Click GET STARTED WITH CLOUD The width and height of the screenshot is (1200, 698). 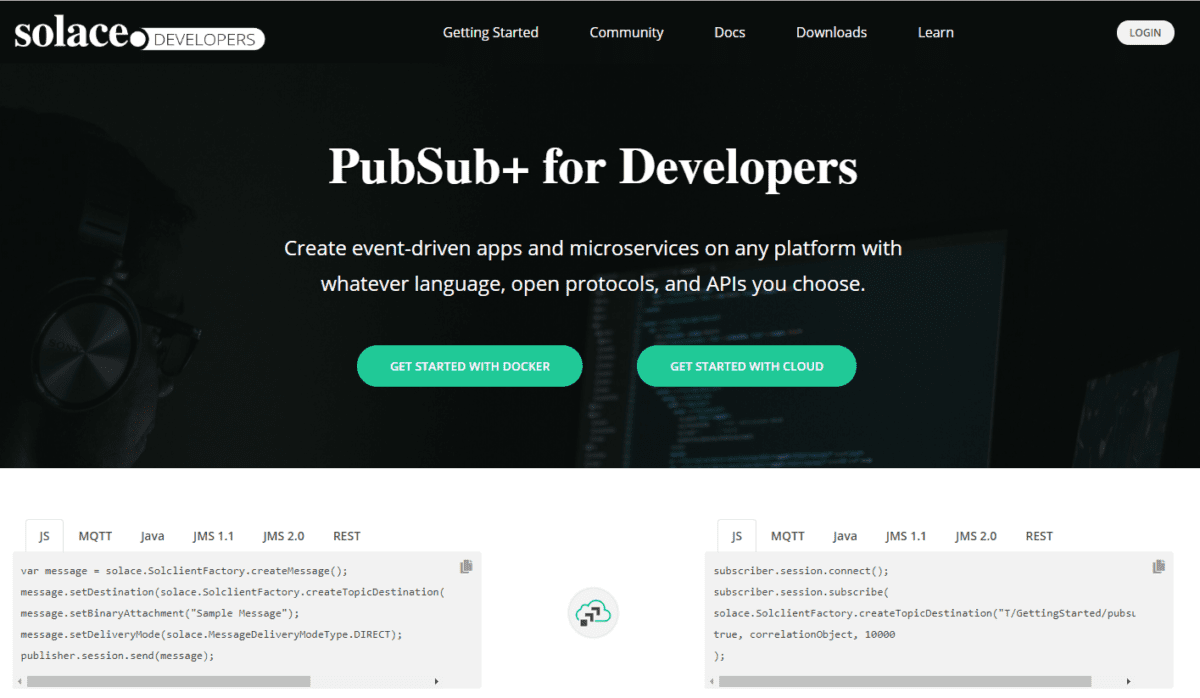tap(746, 365)
